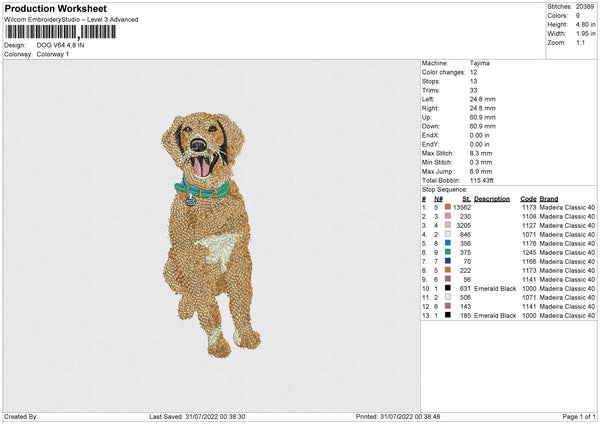Click the DOG V64 4,8 IN design name
This screenshot has width=600, height=424.
[62, 45]
